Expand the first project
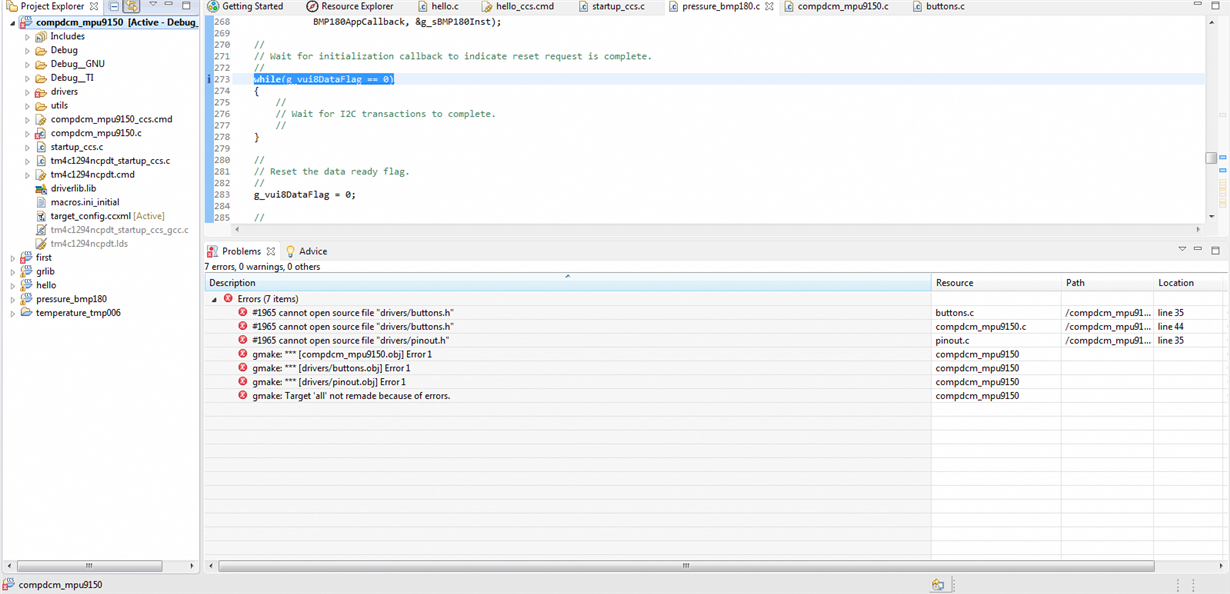Image resolution: width=1230 pixels, height=594 pixels. 13,257
